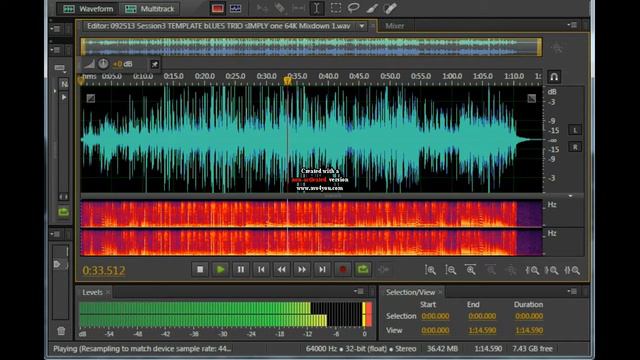Click the green loop icon in left panel
The width and height of the screenshot is (640, 360).
coord(63,211)
